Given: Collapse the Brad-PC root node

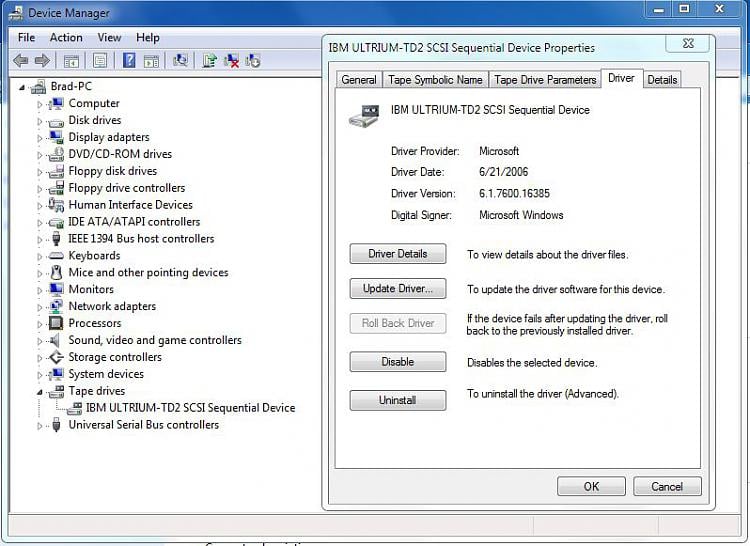Looking at the screenshot, I should click(21, 87).
